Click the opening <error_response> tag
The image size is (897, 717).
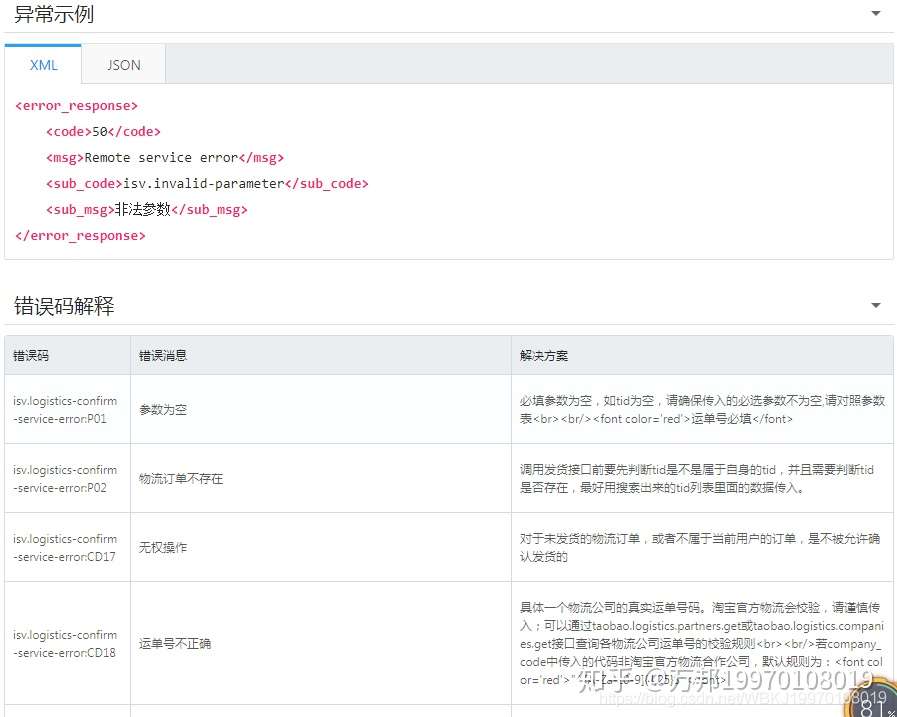click(x=76, y=106)
